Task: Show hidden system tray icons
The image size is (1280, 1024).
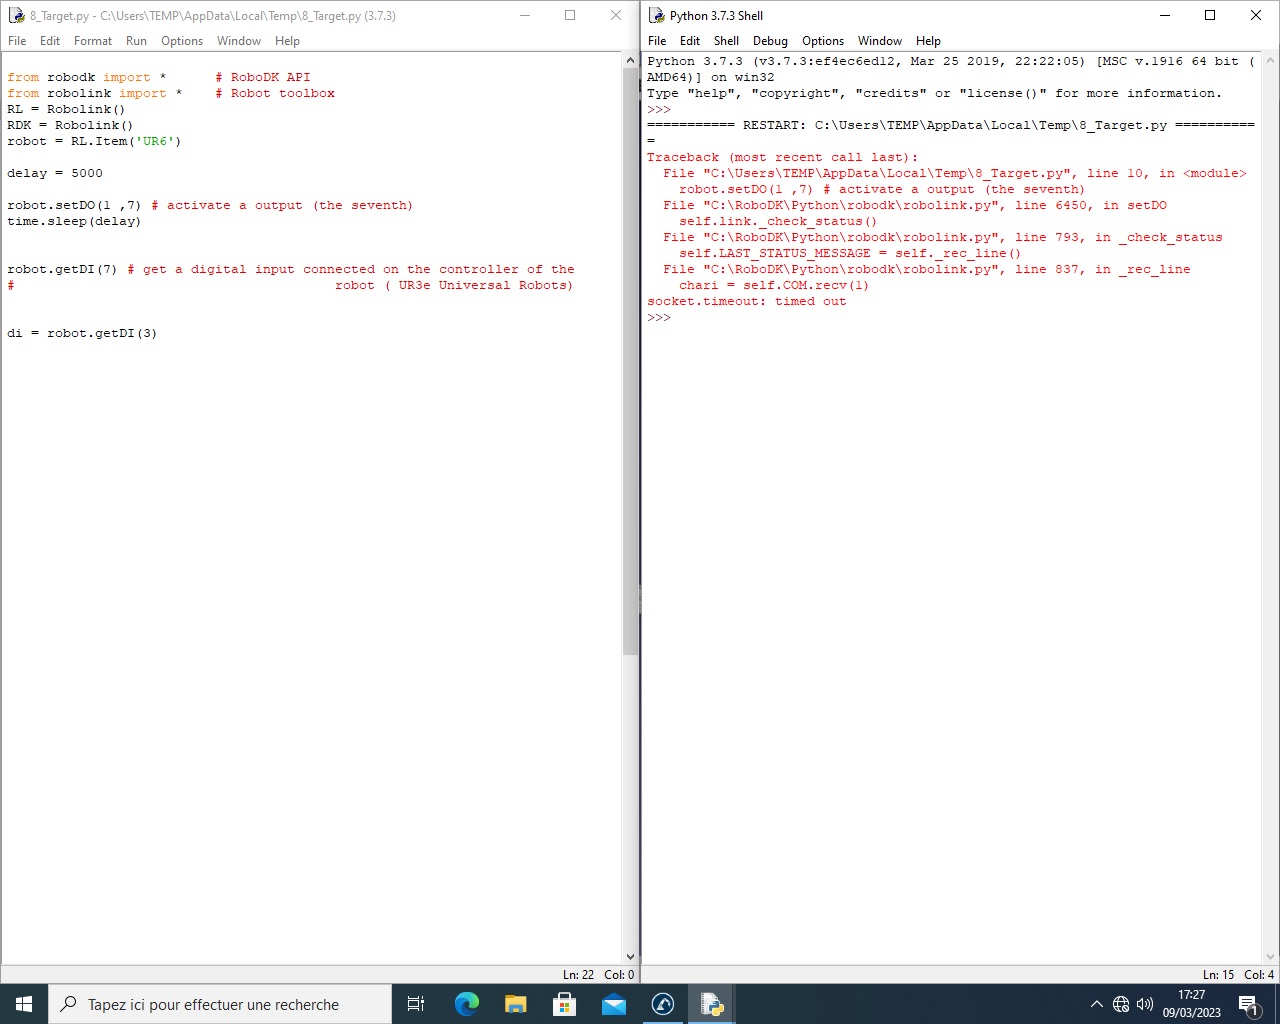Action: coord(1096,1004)
